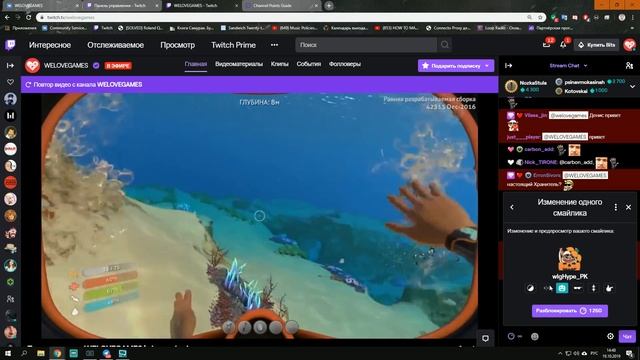The image size is (640, 360).
Task: Click NozkaStula in the gifters leaderboard
Action: [x=533, y=83]
